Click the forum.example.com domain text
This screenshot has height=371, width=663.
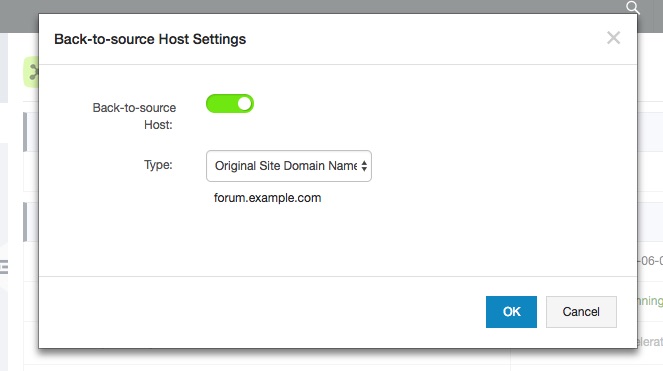click(x=267, y=198)
